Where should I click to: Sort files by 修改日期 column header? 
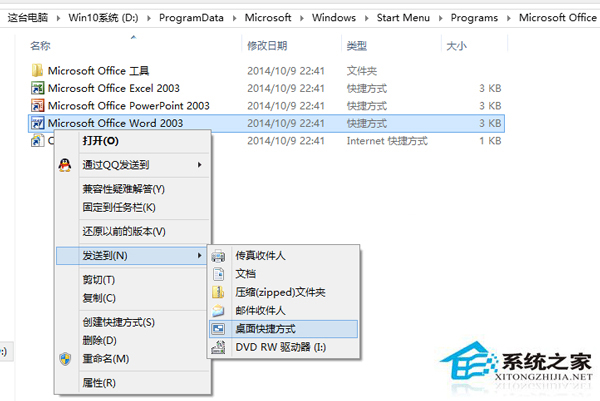(x=266, y=46)
